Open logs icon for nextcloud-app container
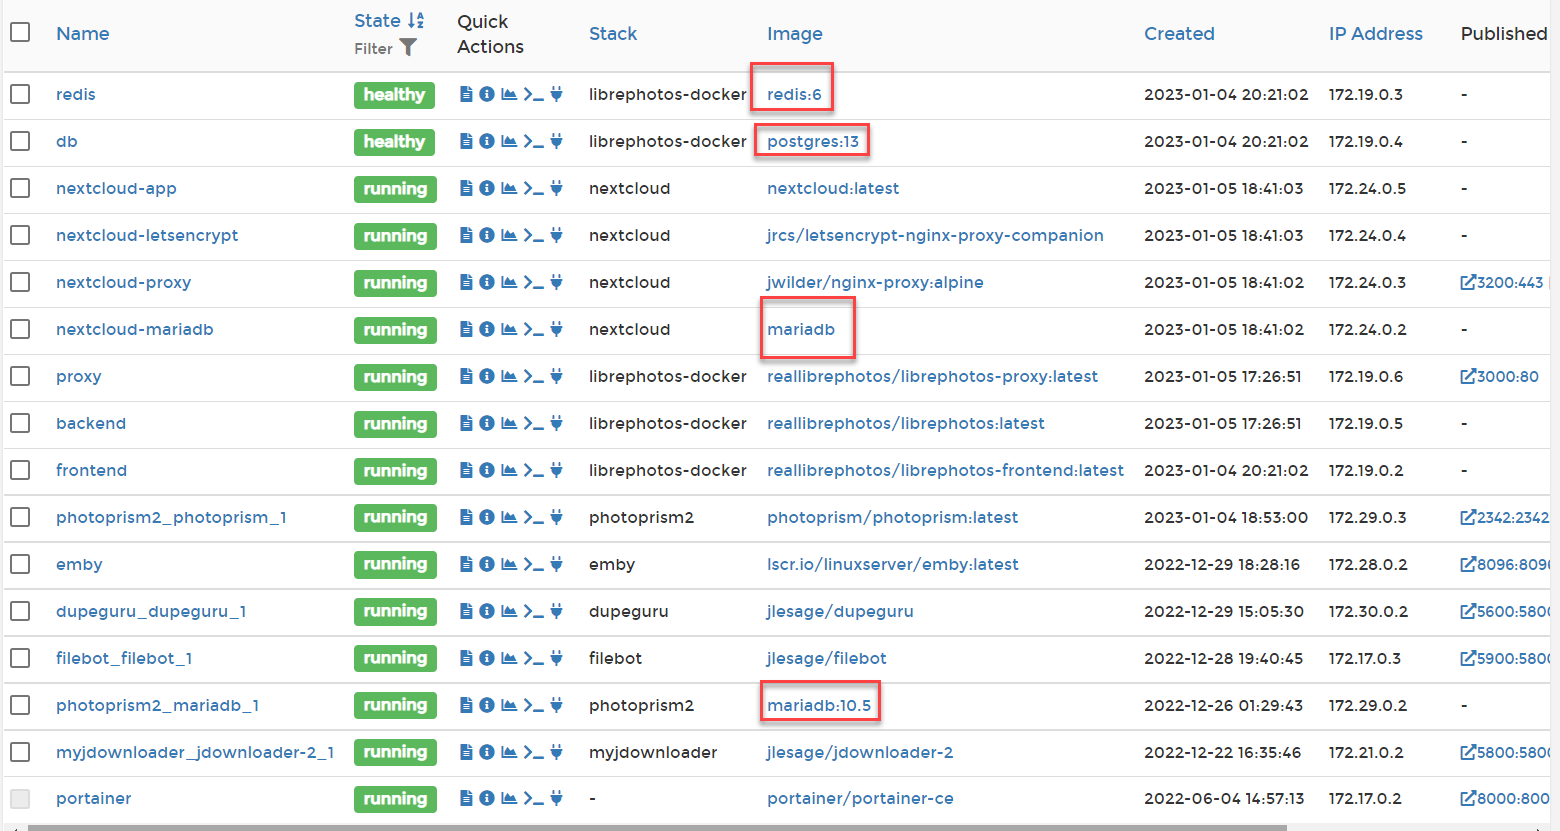 [x=466, y=188]
